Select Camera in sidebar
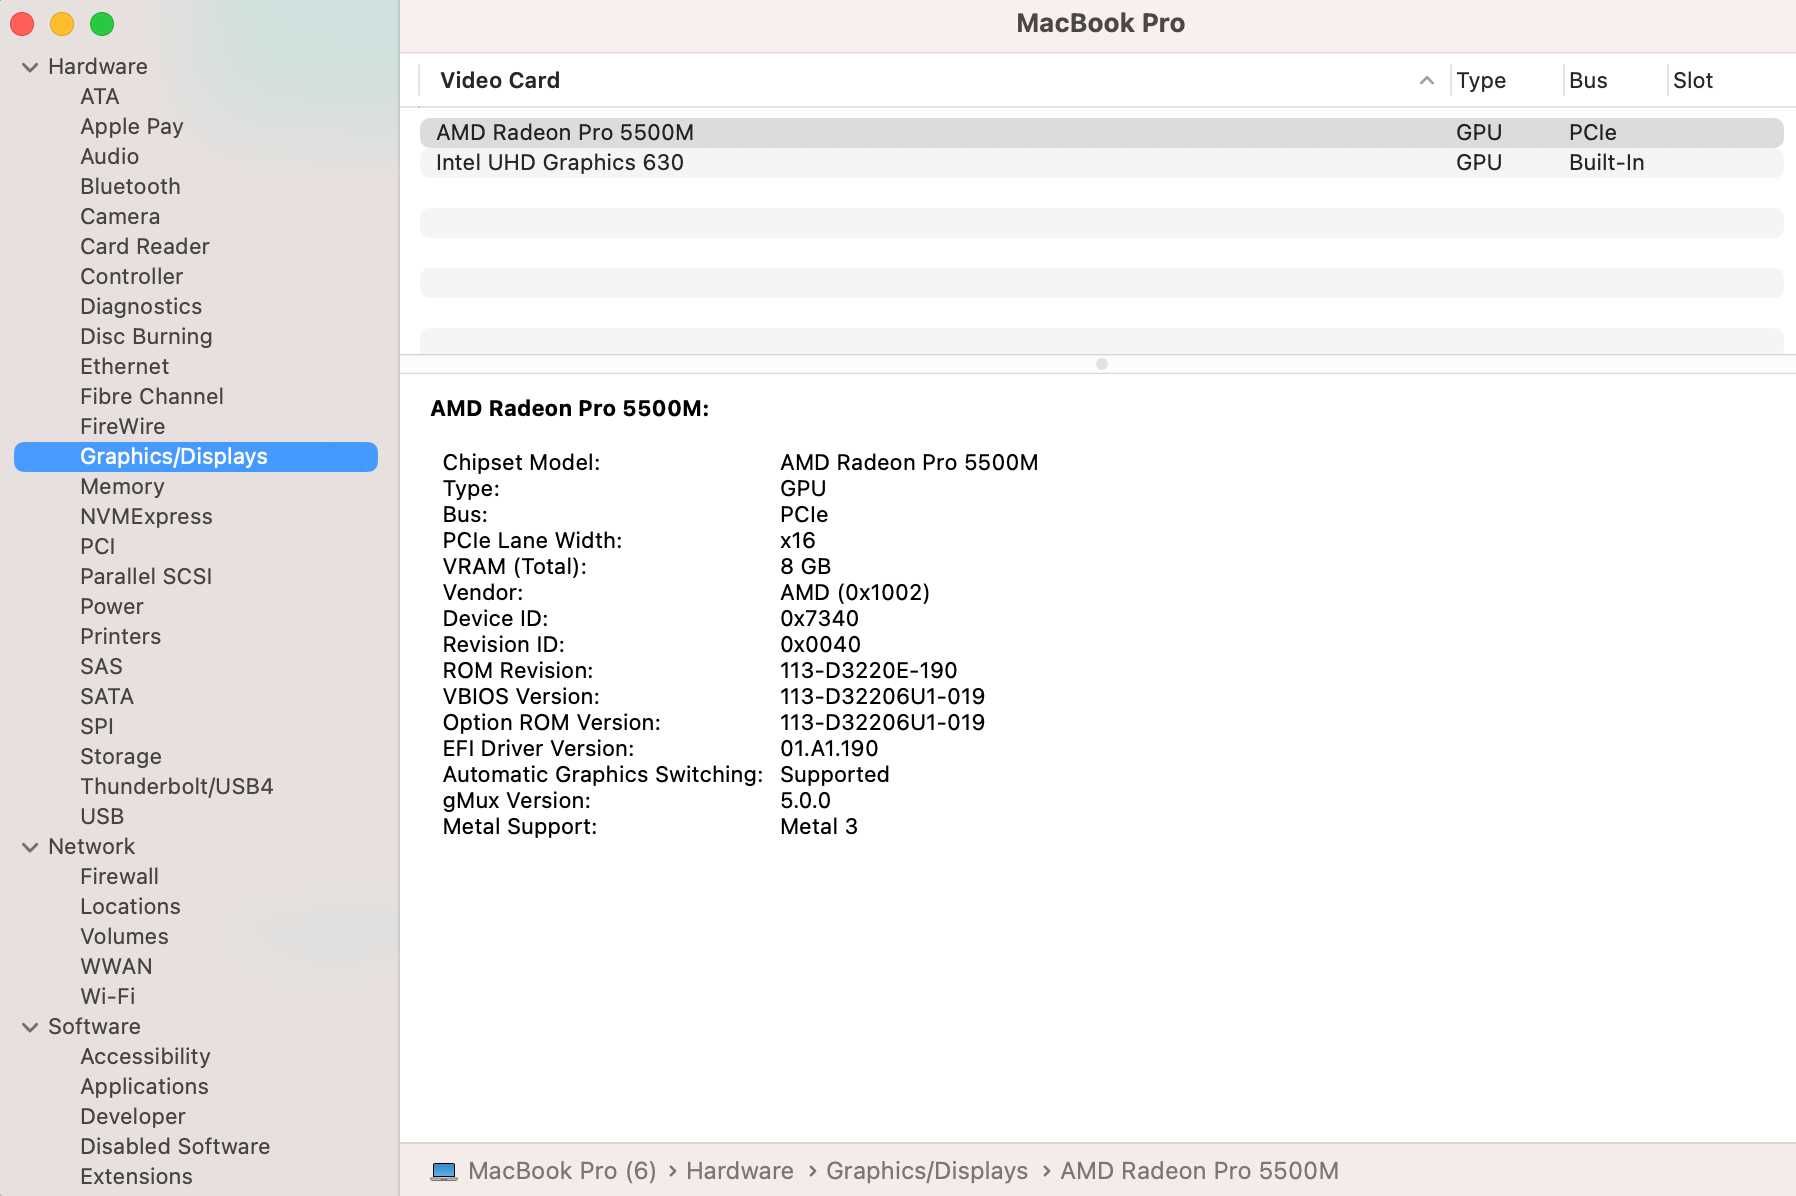Image resolution: width=1796 pixels, height=1196 pixels. 120,217
